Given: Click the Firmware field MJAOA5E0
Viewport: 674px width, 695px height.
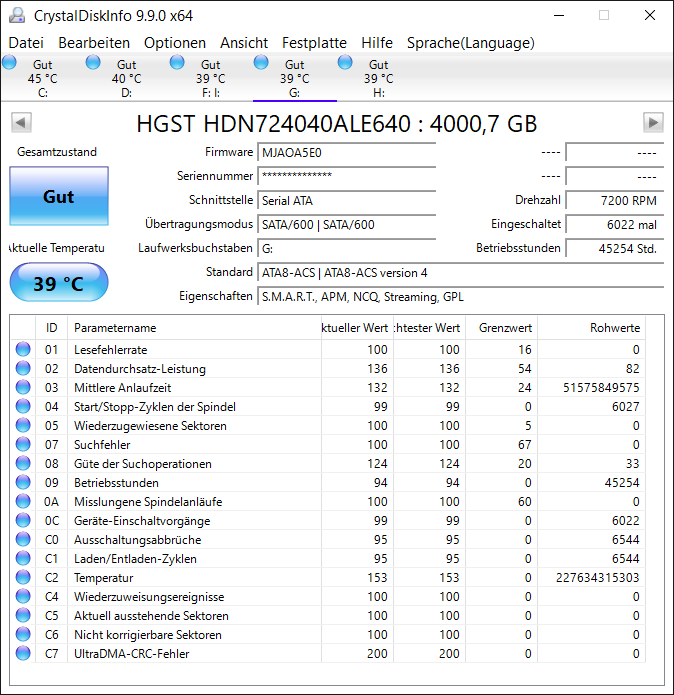Looking at the screenshot, I should [347, 153].
